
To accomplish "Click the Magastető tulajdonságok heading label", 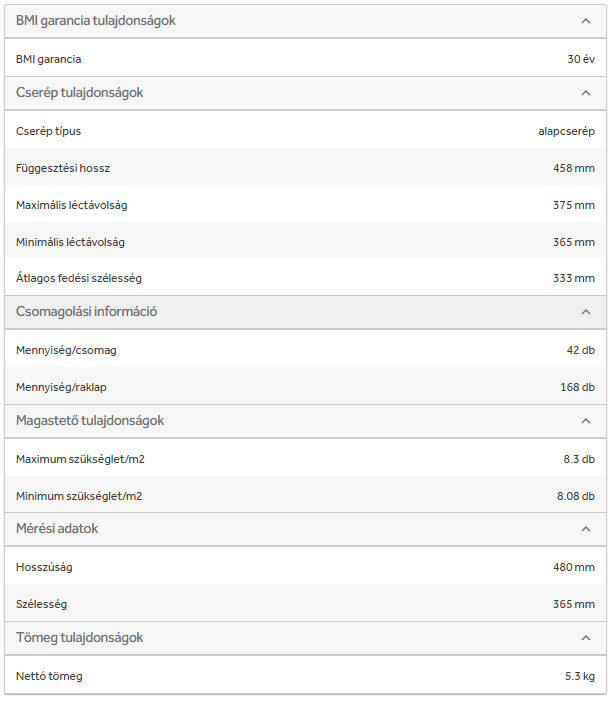I will [90, 421].
